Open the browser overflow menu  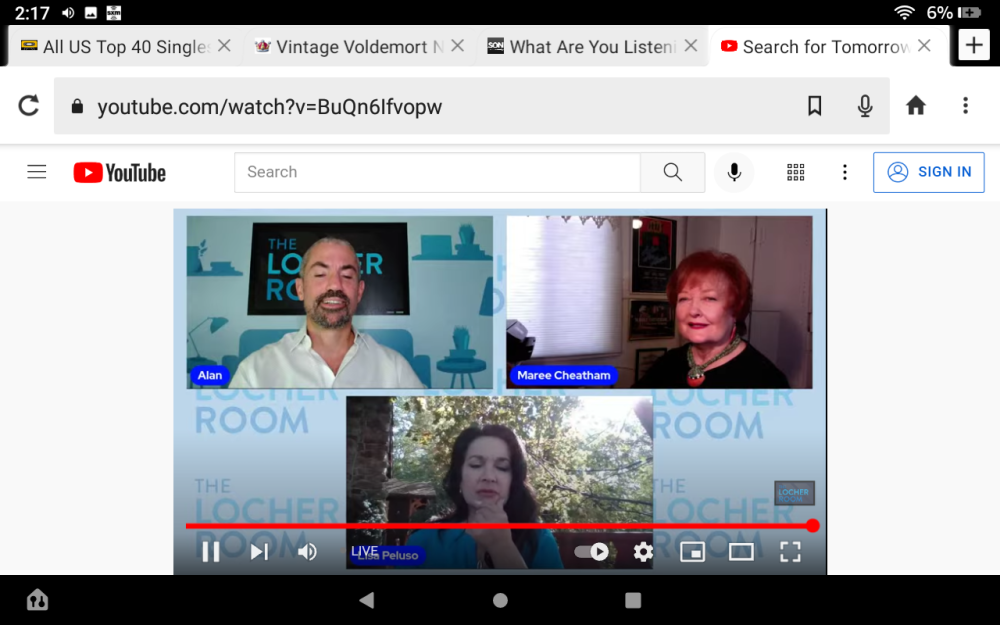tap(964, 105)
